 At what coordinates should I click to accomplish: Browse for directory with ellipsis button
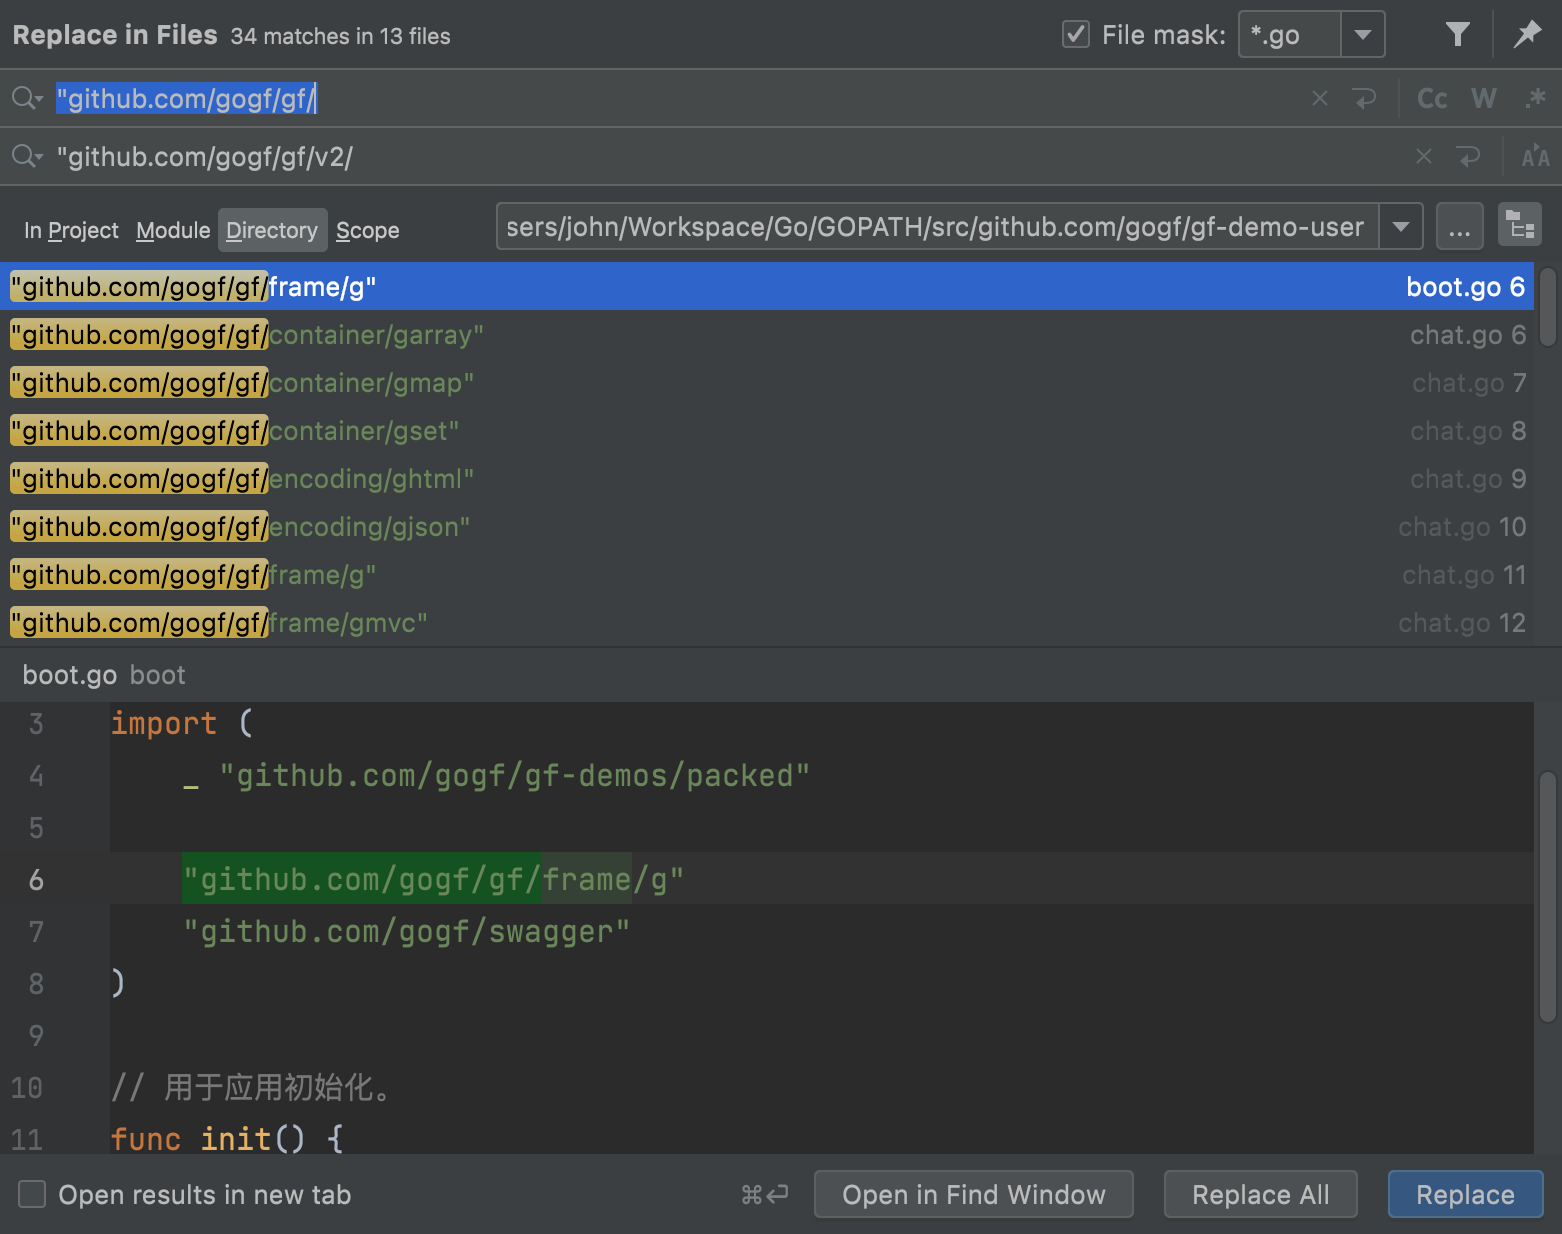click(x=1459, y=227)
